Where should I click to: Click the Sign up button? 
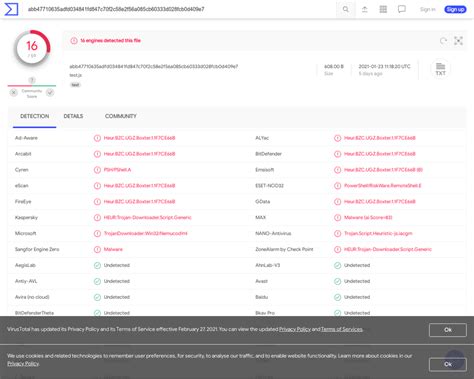coord(455,9)
